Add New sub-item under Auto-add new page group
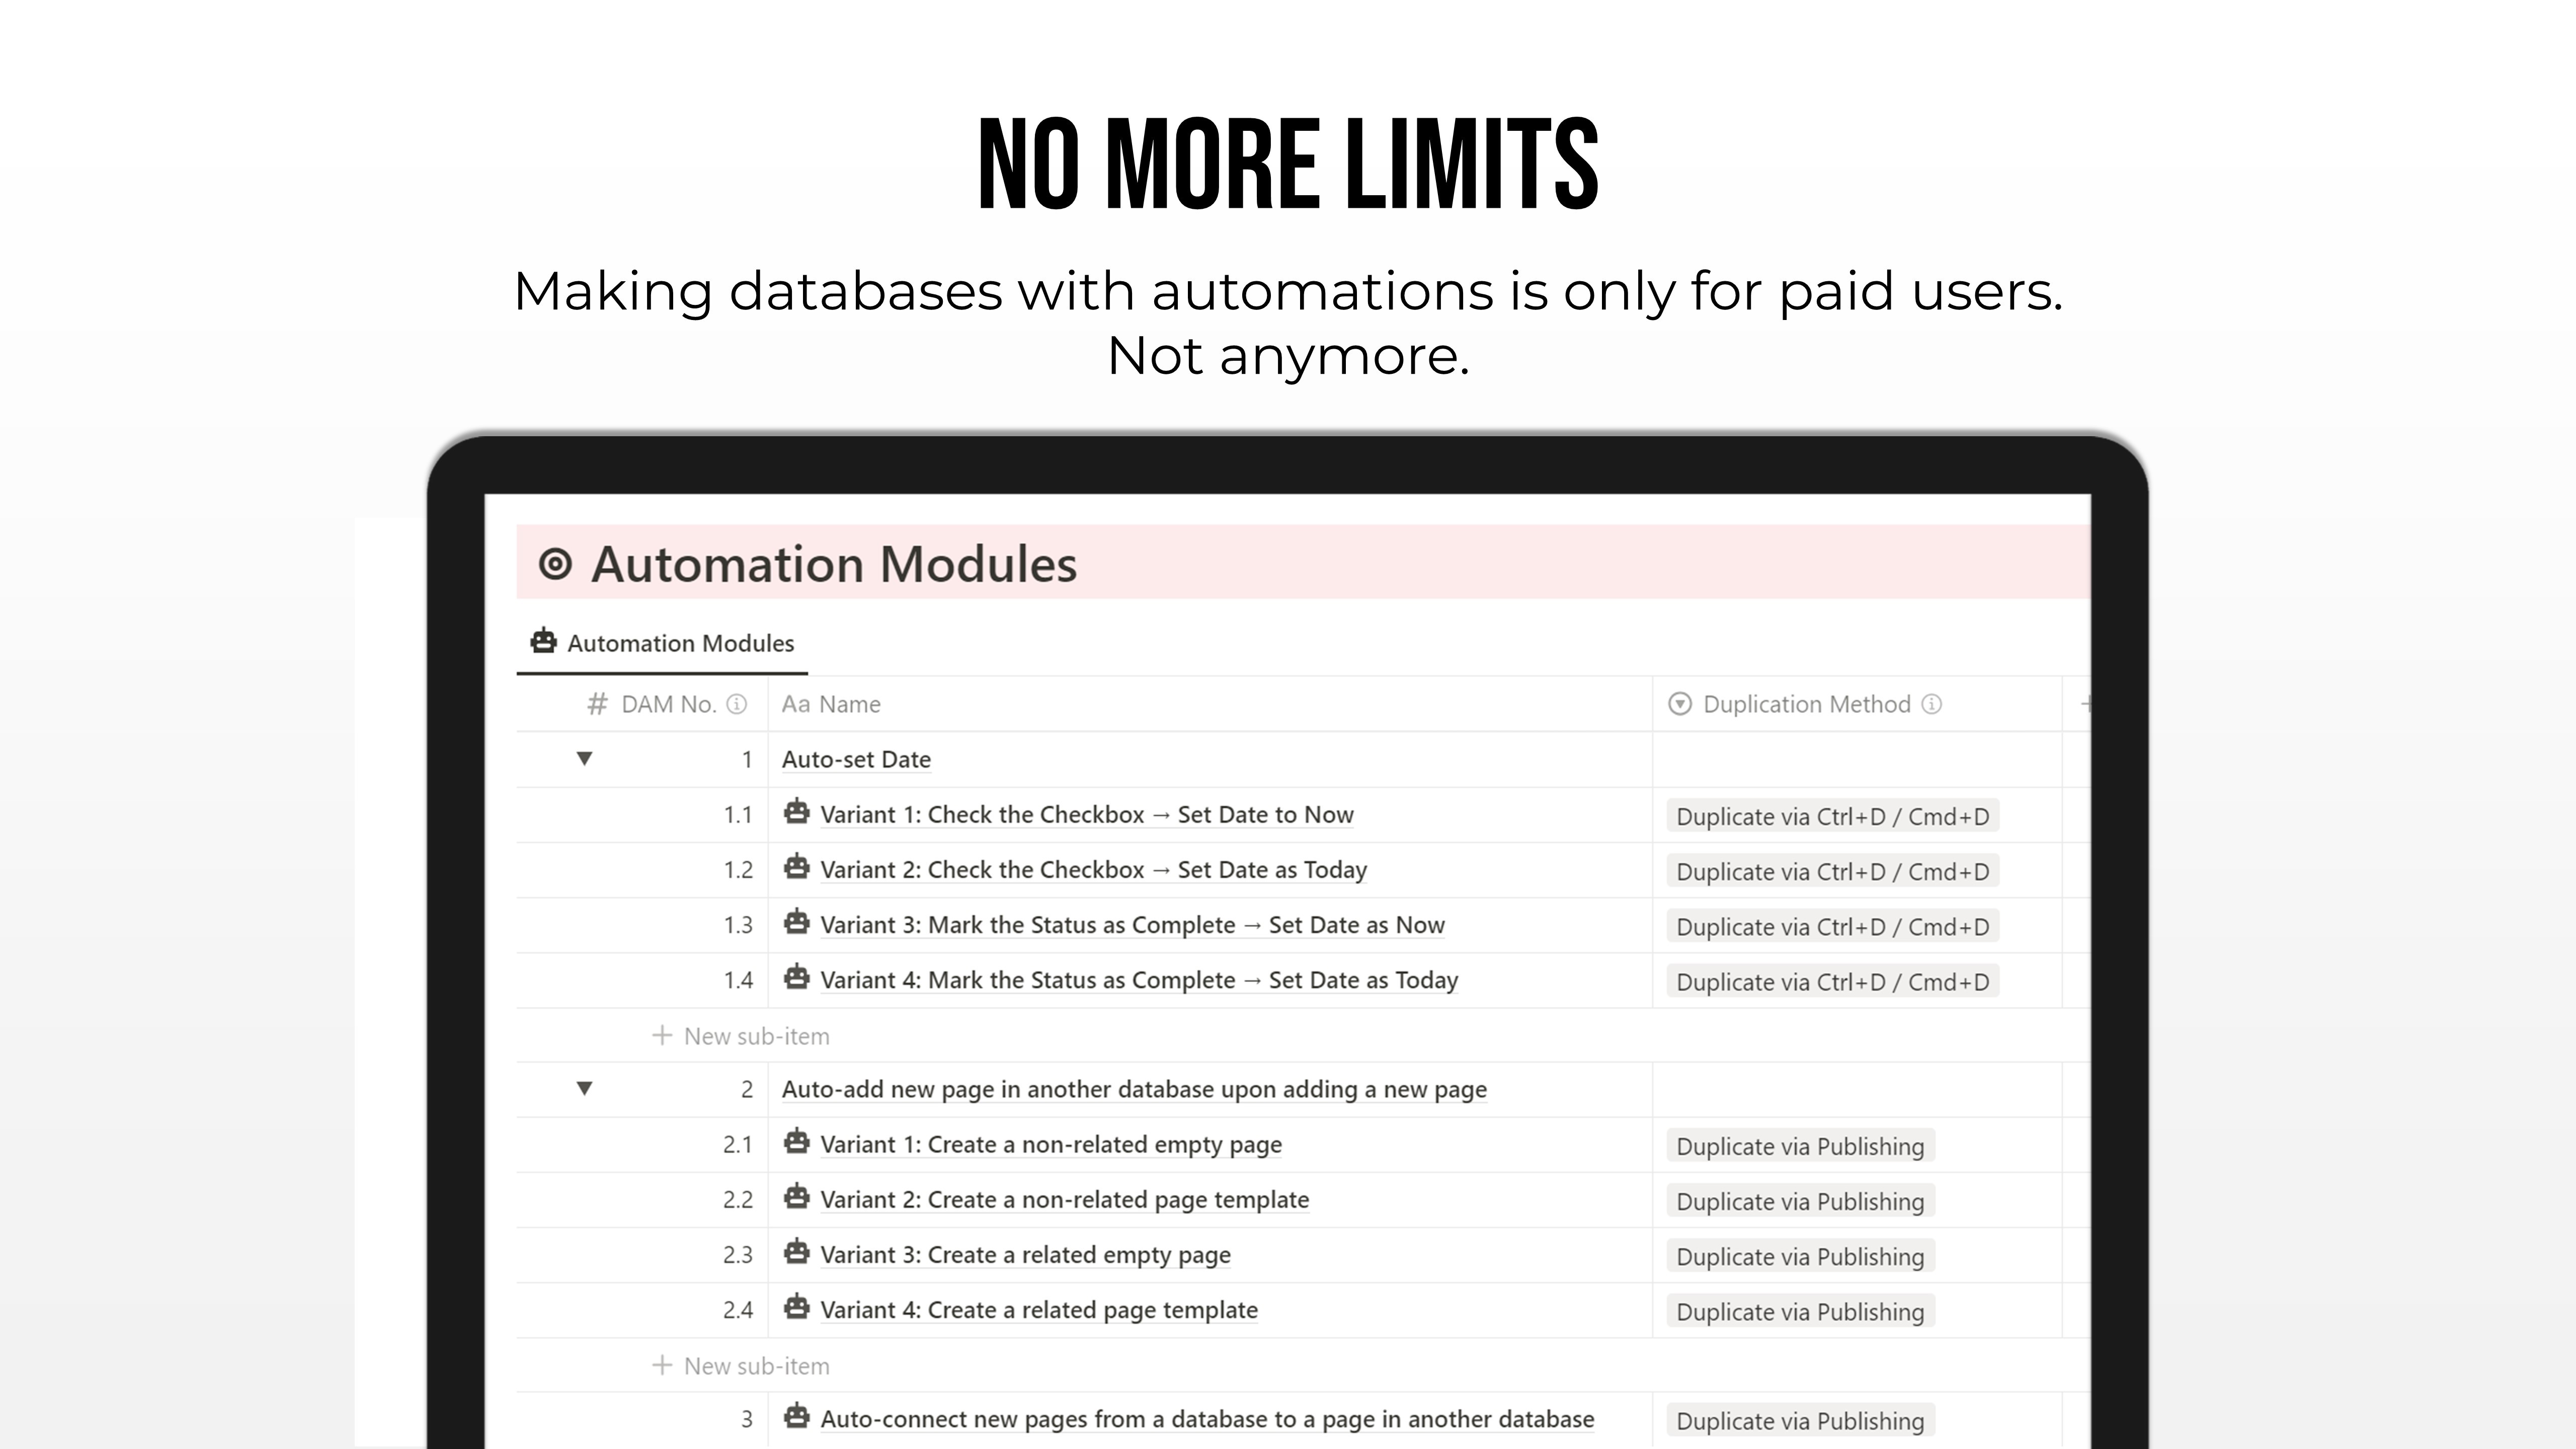The image size is (2576, 1449). point(741,1366)
